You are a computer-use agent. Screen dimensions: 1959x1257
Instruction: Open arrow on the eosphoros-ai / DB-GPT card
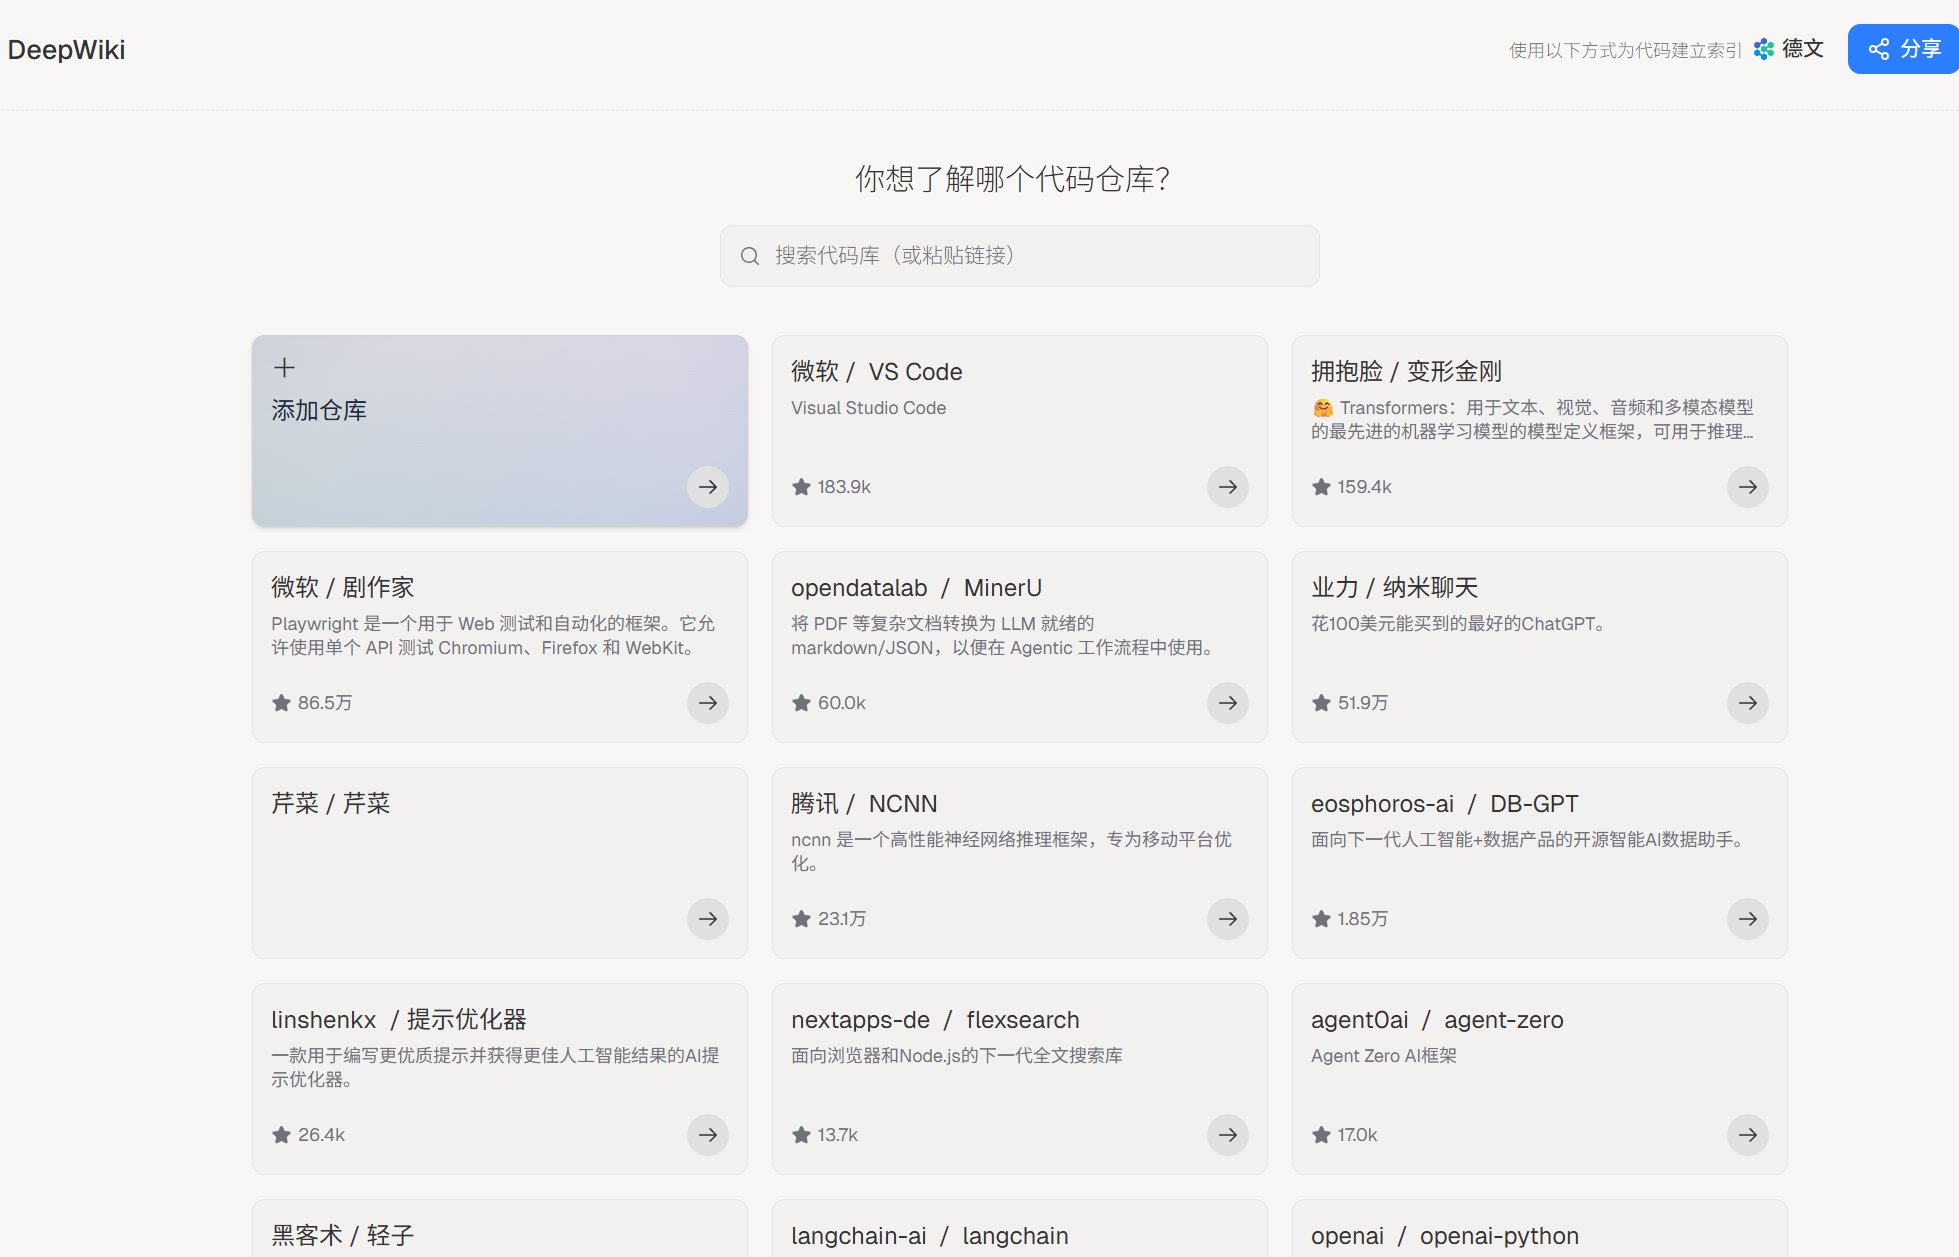coord(1748,919)
